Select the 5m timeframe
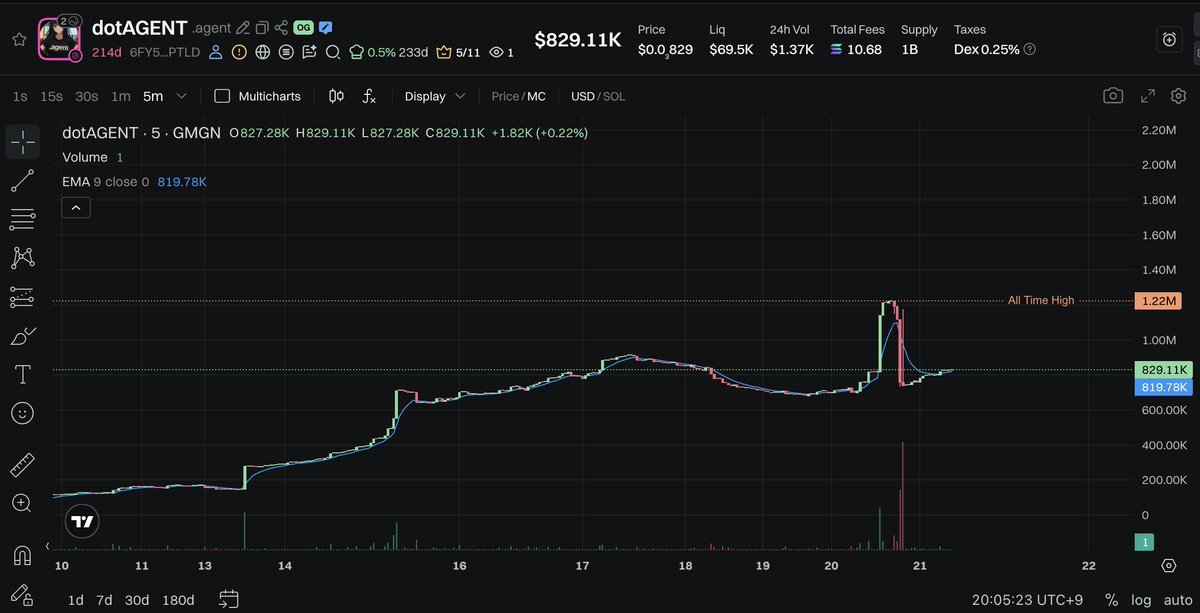Image resolution: width=1200 pixels, height=613 pixels. click(x=153, y=96)
